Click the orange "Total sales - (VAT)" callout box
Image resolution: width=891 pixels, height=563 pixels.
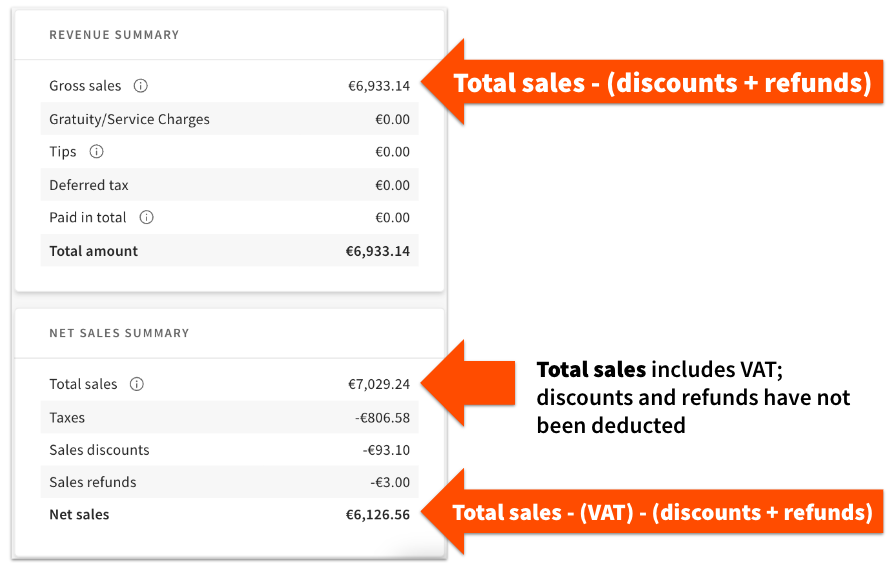[x=662, y=513]
